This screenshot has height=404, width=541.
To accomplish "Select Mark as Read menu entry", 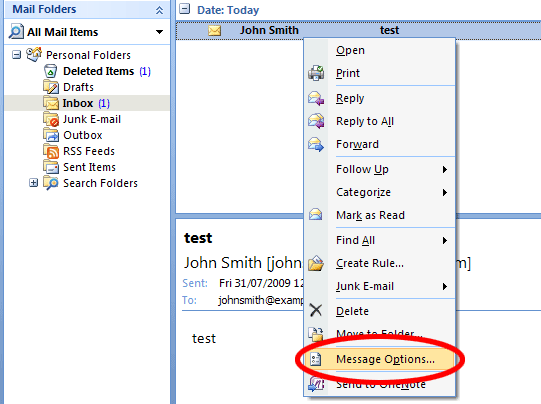I will [x=380, y=215].
